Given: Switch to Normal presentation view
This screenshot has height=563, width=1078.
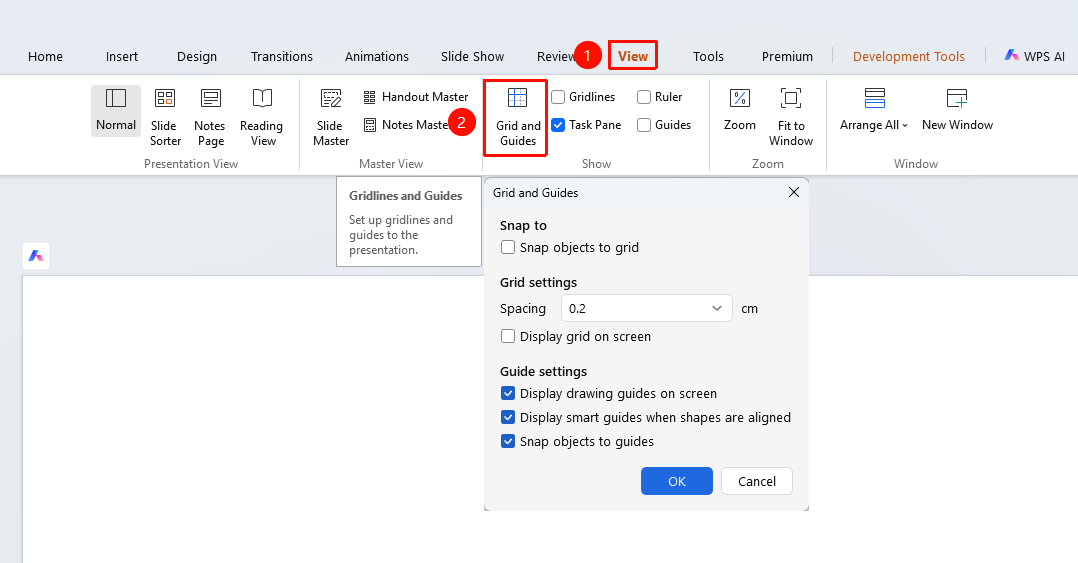Looking at the screenshot, I should click(116, 111).
